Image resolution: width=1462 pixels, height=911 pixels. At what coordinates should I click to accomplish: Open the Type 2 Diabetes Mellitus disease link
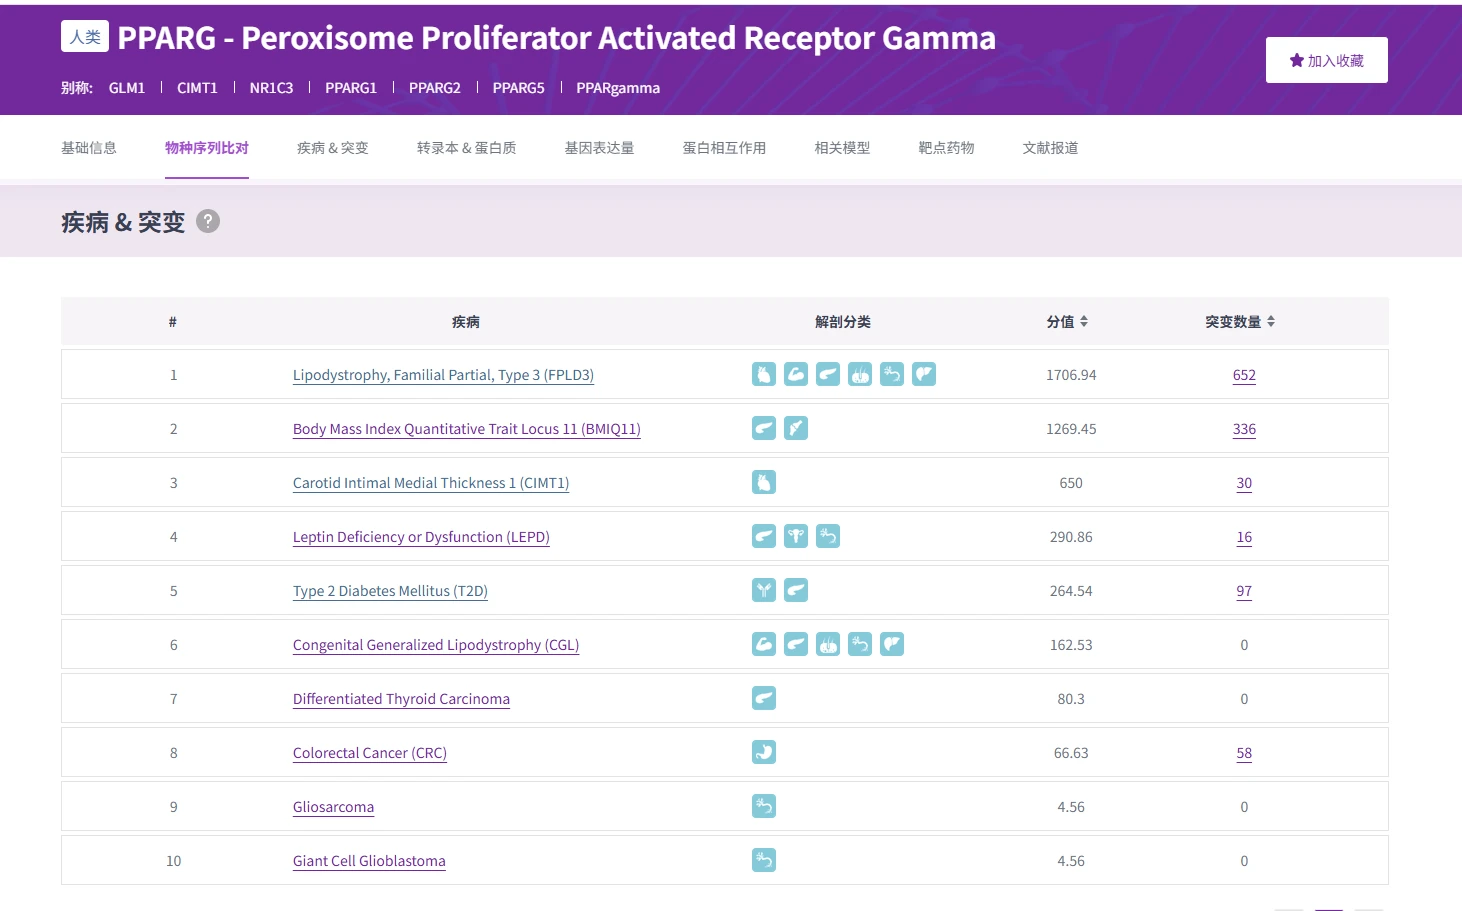point(390,591)
